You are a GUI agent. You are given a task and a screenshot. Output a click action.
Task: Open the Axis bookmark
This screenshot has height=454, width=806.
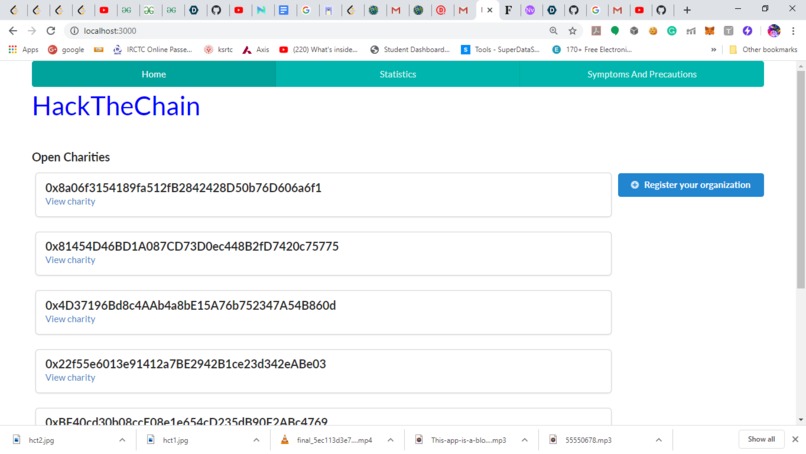coord(256,49)
